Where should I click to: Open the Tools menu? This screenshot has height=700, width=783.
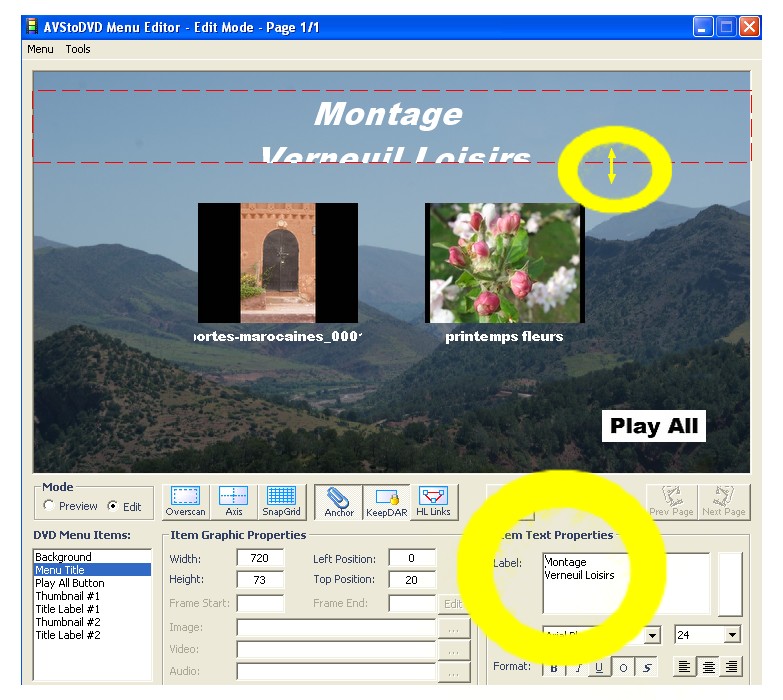click(78, 49)
